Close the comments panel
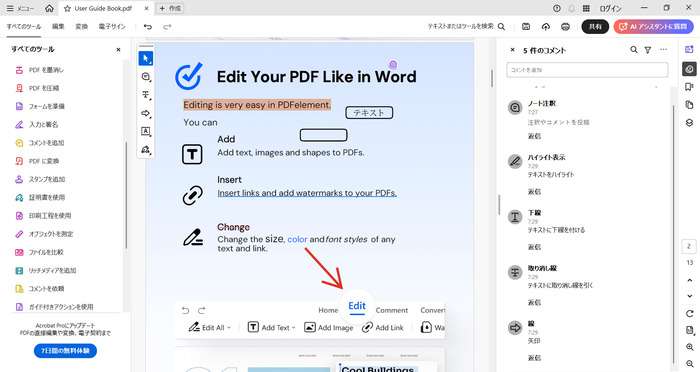The image size is (700, 372). click(512, 50)
